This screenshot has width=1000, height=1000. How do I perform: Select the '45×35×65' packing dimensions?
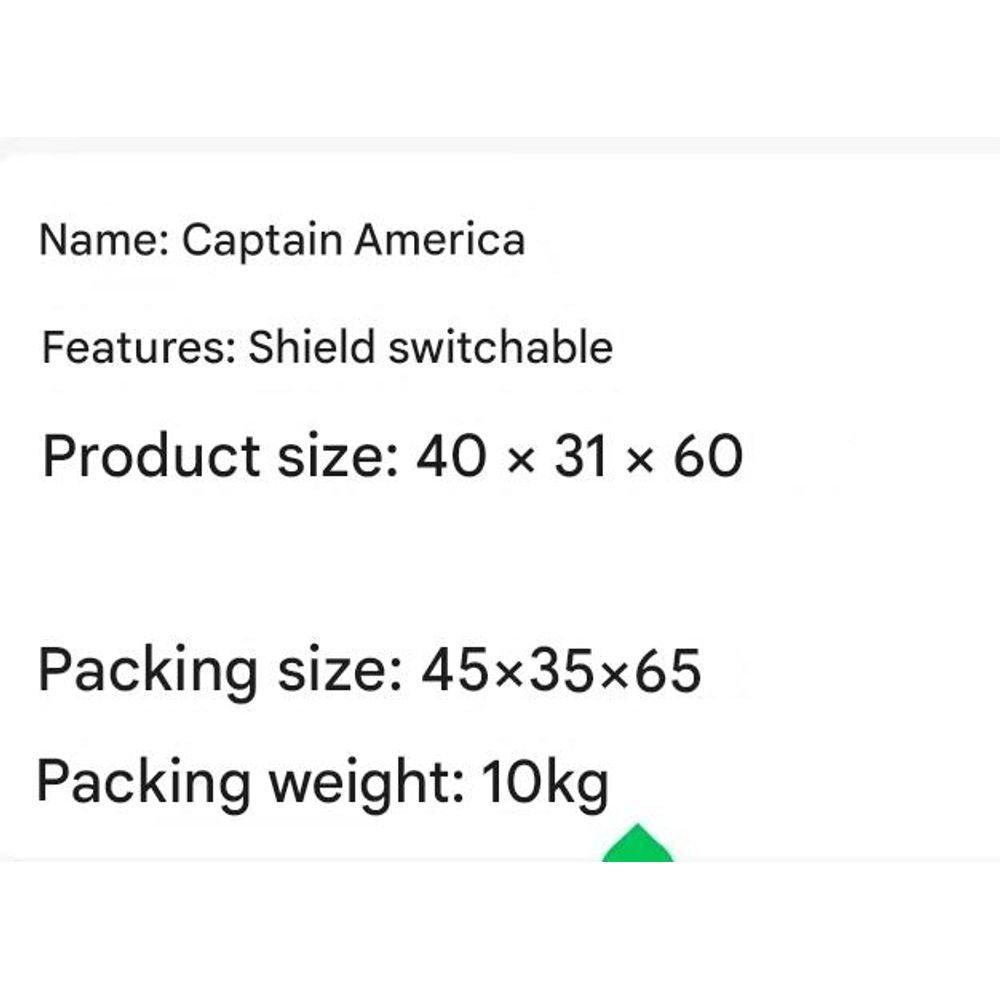tap(561, 670)
